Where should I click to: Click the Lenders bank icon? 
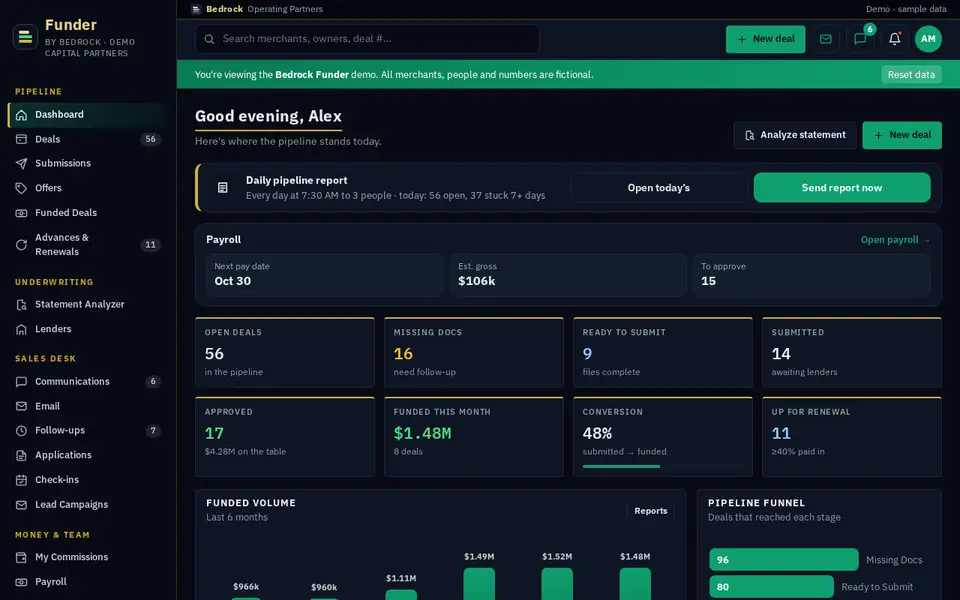(x=21, y=329)
